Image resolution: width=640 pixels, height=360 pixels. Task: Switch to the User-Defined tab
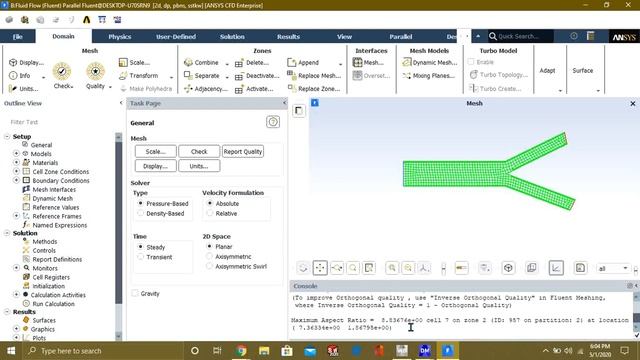[176, 36]
